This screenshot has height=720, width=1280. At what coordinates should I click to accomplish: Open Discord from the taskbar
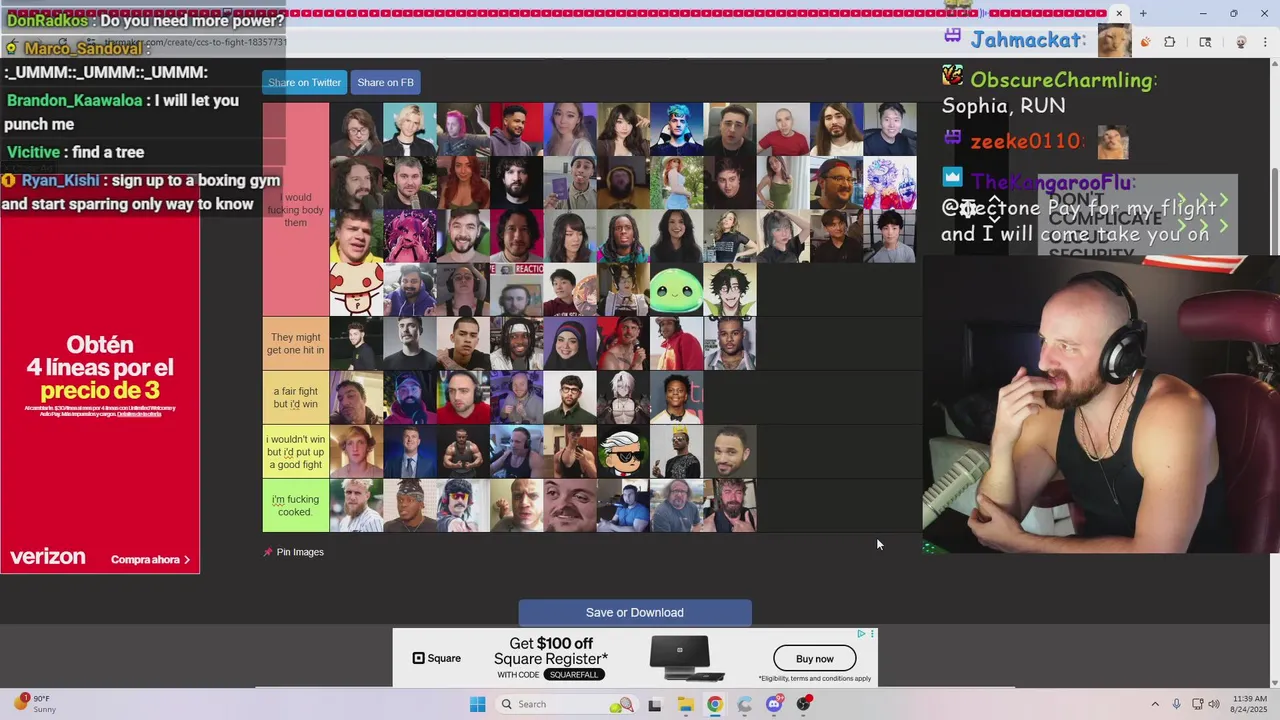pos(774,704)
